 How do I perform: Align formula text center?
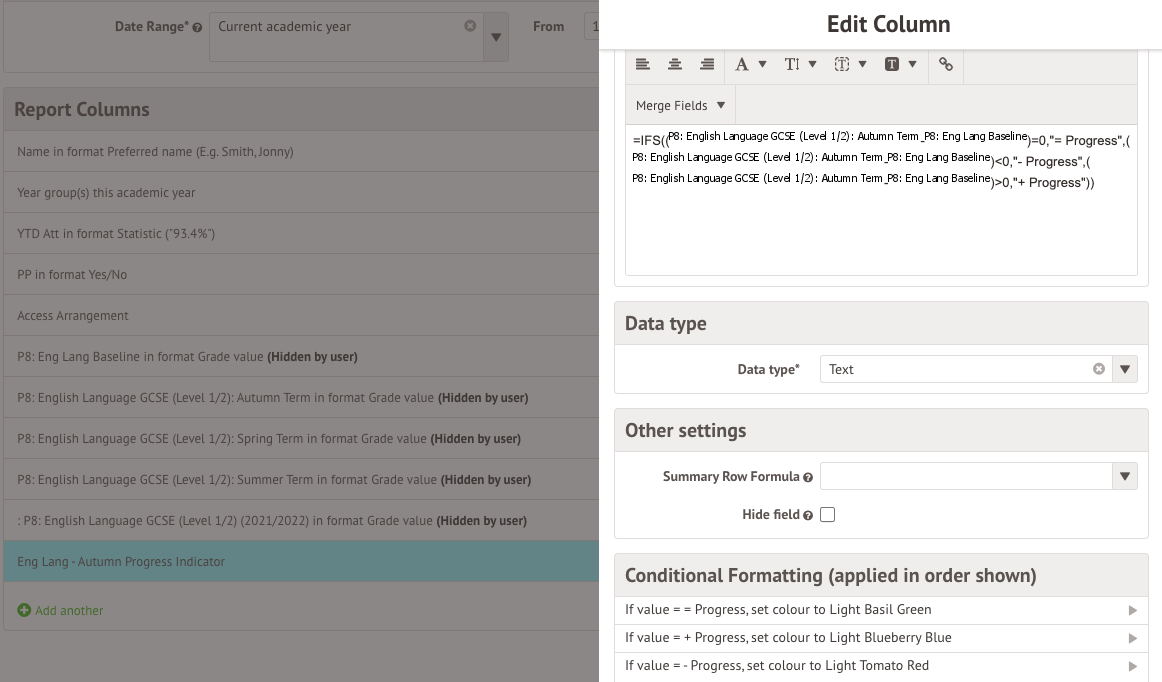tap(675, 63)
